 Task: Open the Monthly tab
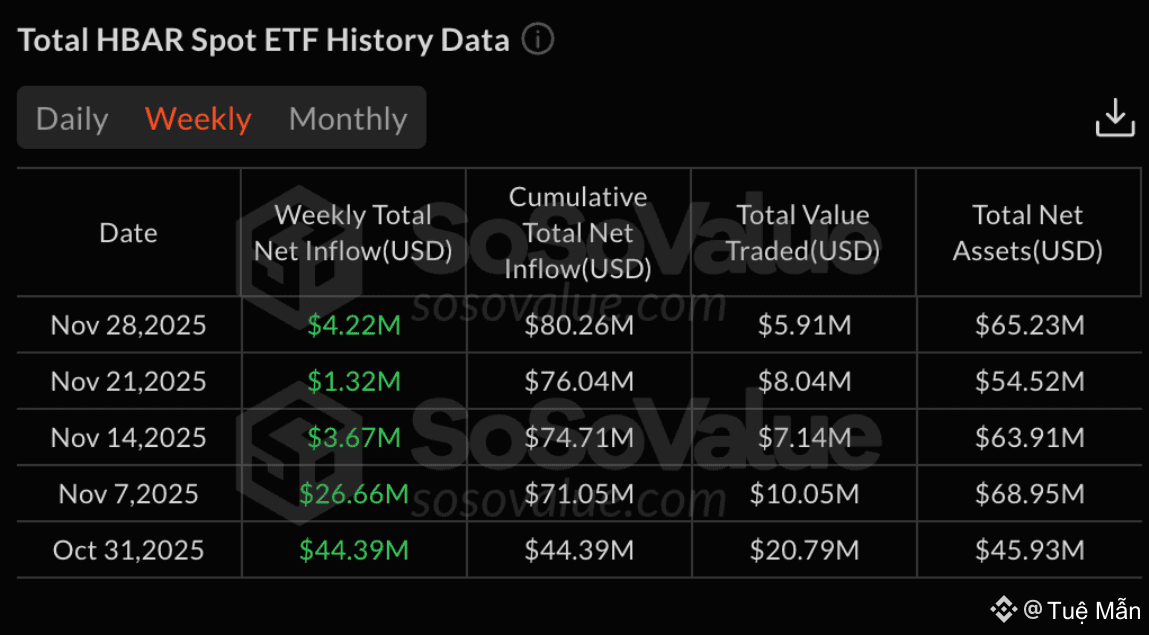(x=348, y=119)
